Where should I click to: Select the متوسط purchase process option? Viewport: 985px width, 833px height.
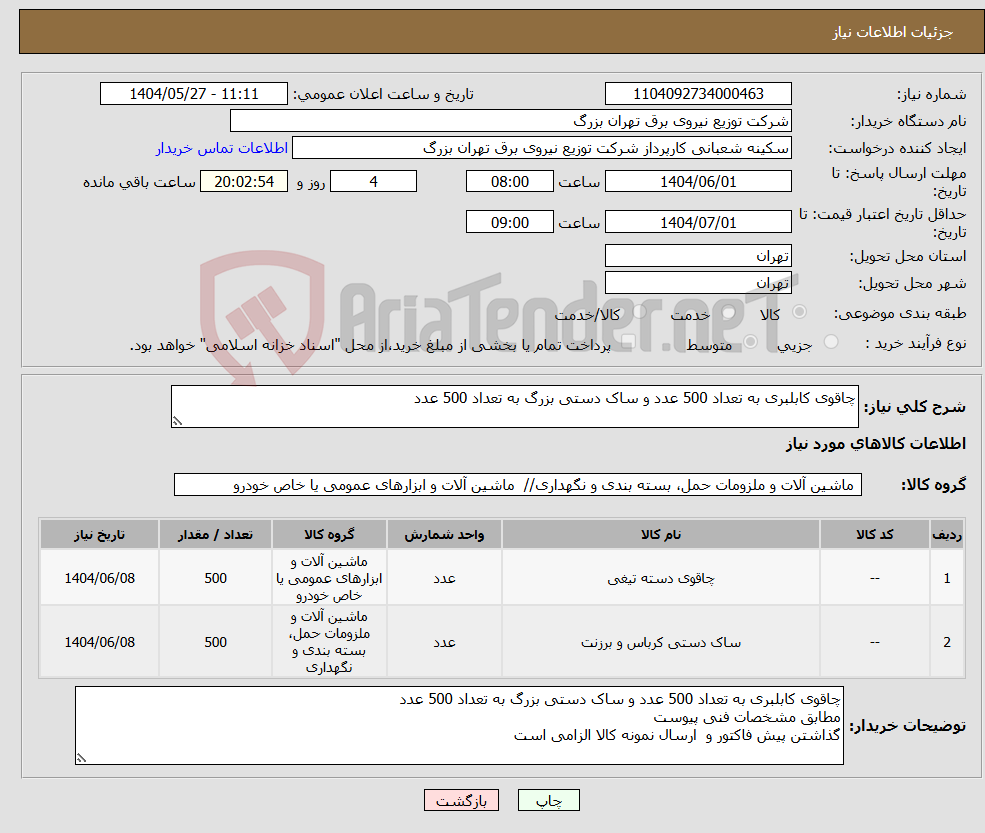pos(749,342)
